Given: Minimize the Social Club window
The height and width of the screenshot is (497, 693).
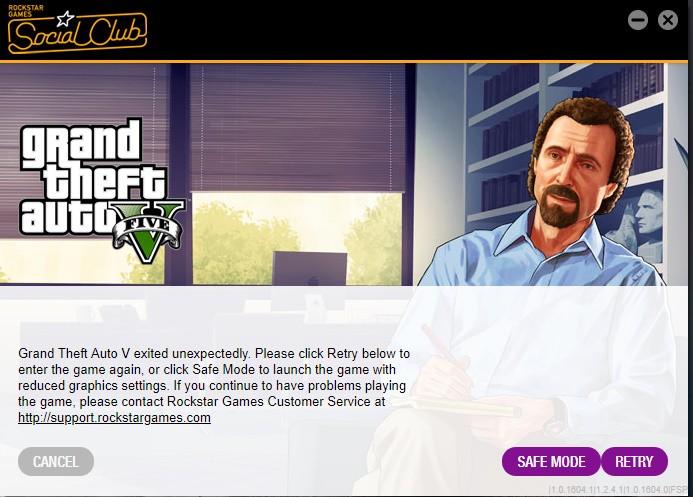Looking at the screenshot, I should [638, 20].
